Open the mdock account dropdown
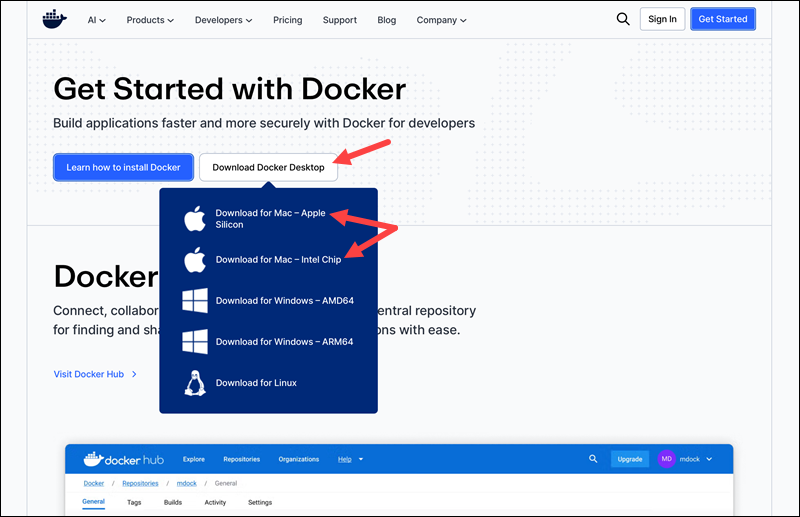 (696, 459)
